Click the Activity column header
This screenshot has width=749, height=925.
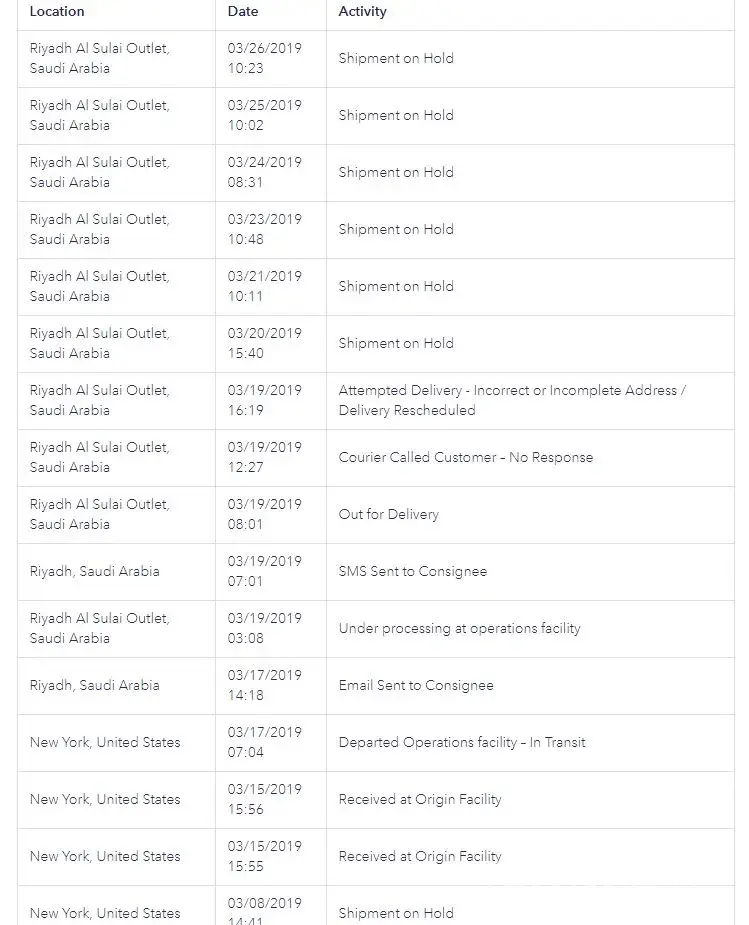click(362, 12)
